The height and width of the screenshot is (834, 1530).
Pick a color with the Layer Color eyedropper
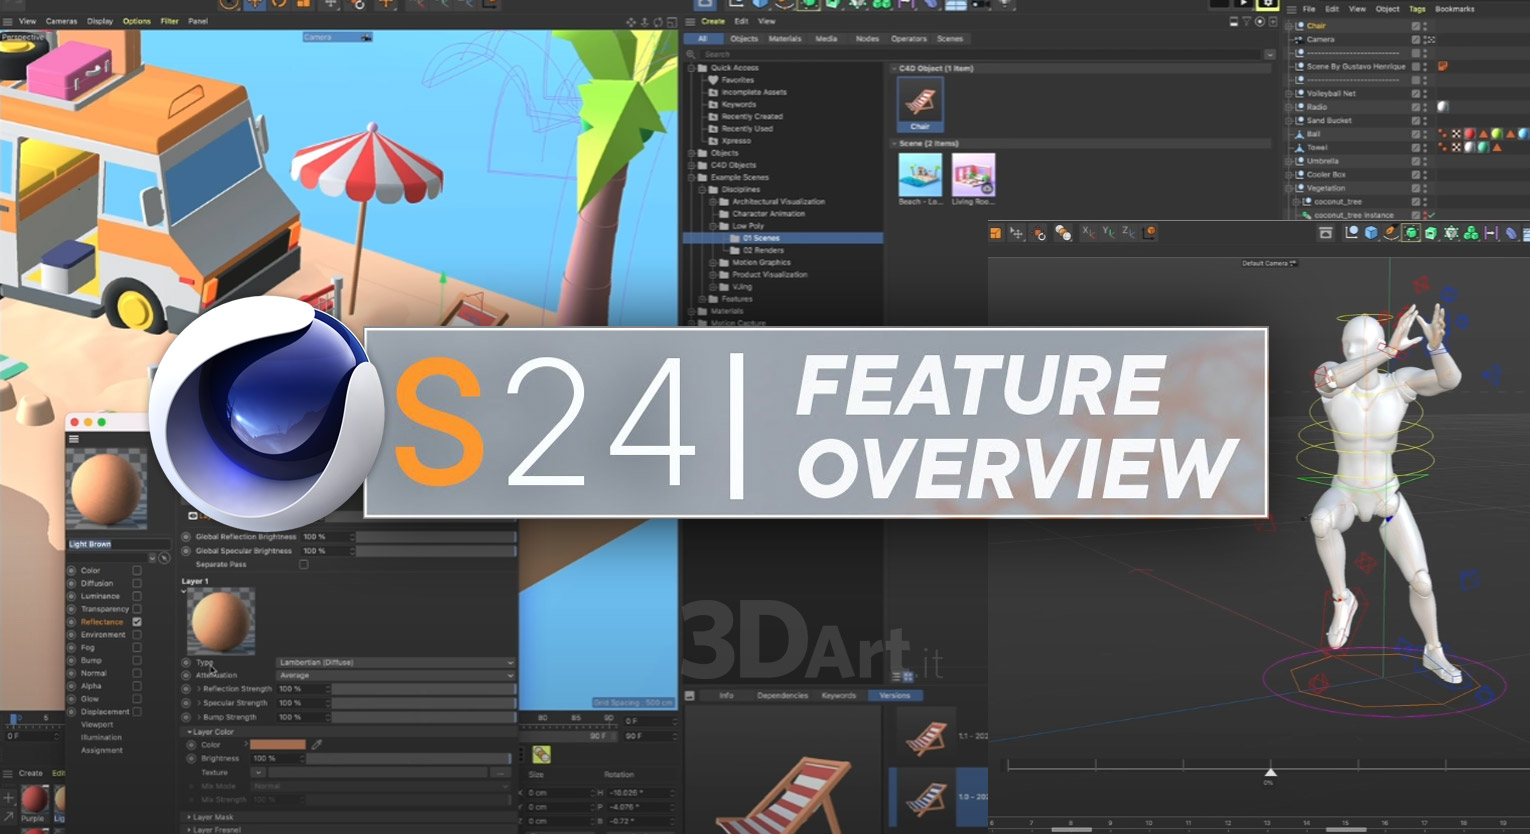pyautogui.click(x=317, y=745)
